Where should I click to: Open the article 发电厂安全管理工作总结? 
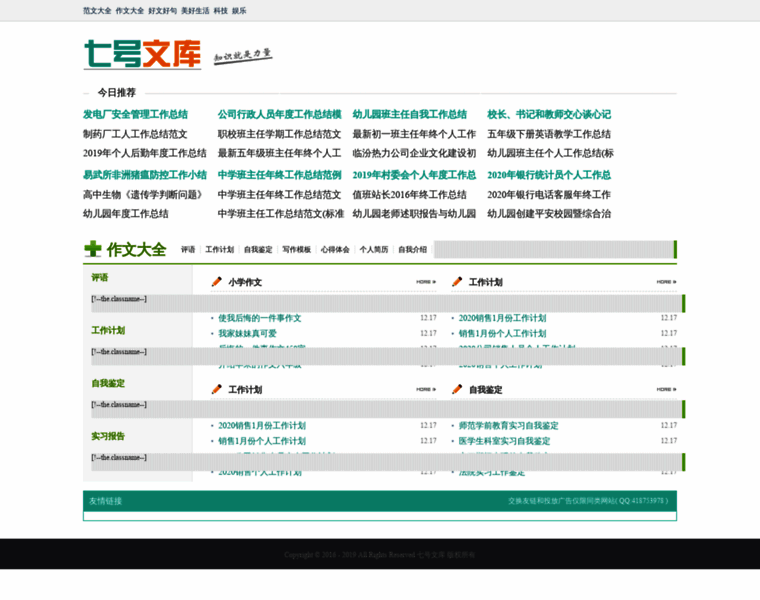point(135,115)
